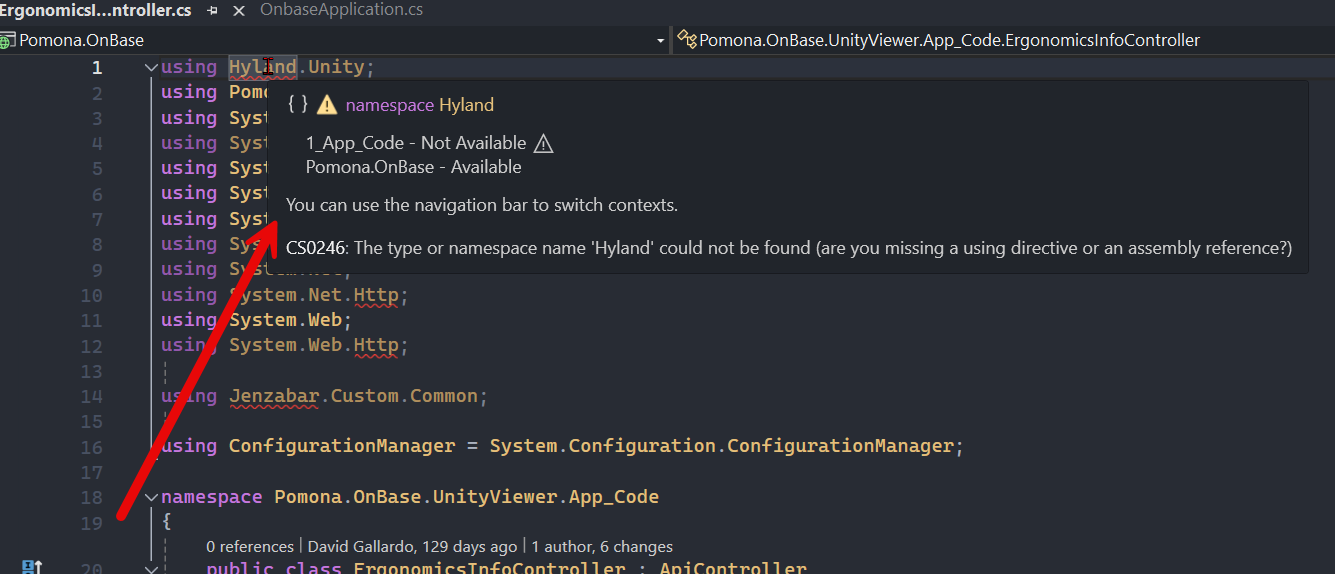Screen dimensions: 1335x574
Task: Click 'Unity' in the line 1 using directive
Action: coord(335,67)
